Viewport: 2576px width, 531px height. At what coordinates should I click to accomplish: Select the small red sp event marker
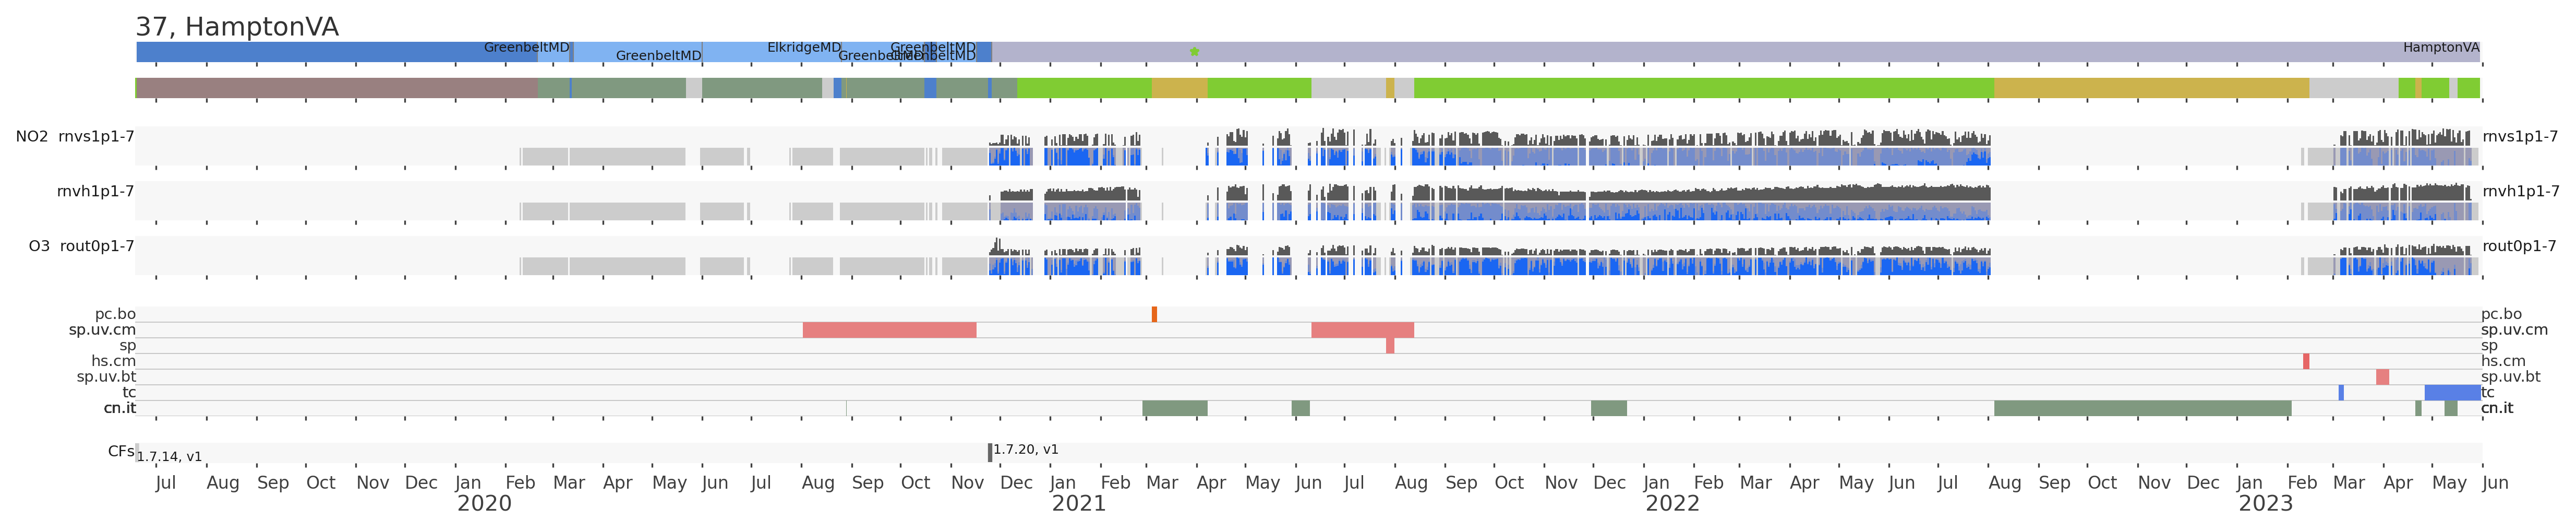tap(1390, 346)
